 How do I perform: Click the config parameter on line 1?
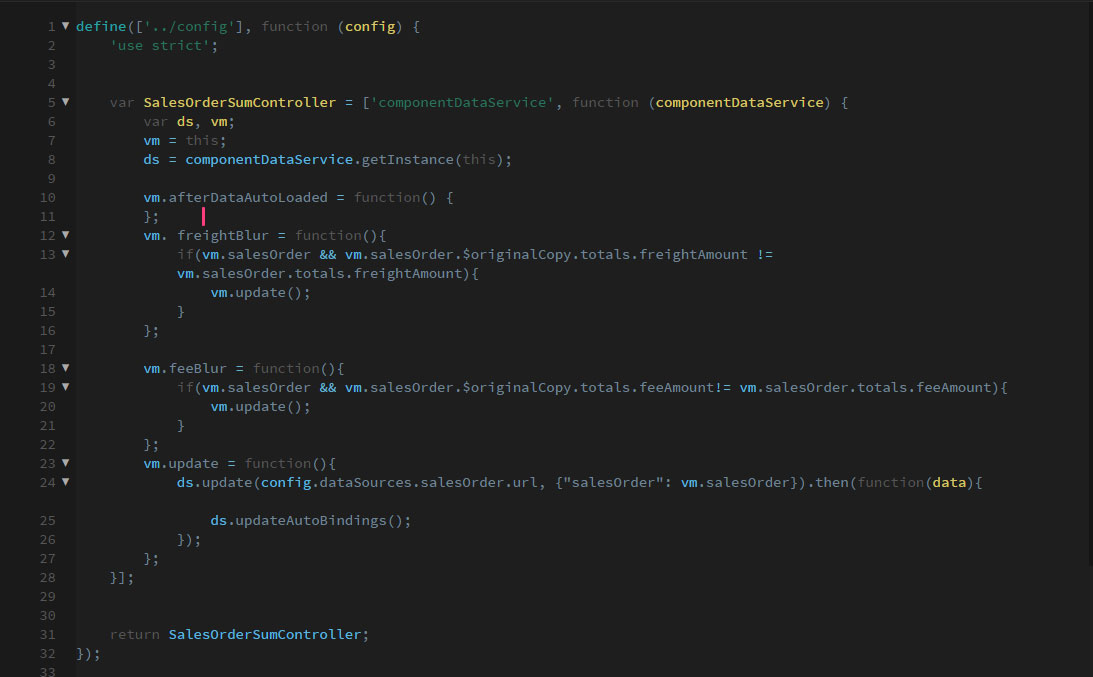[x=370, y=26]
